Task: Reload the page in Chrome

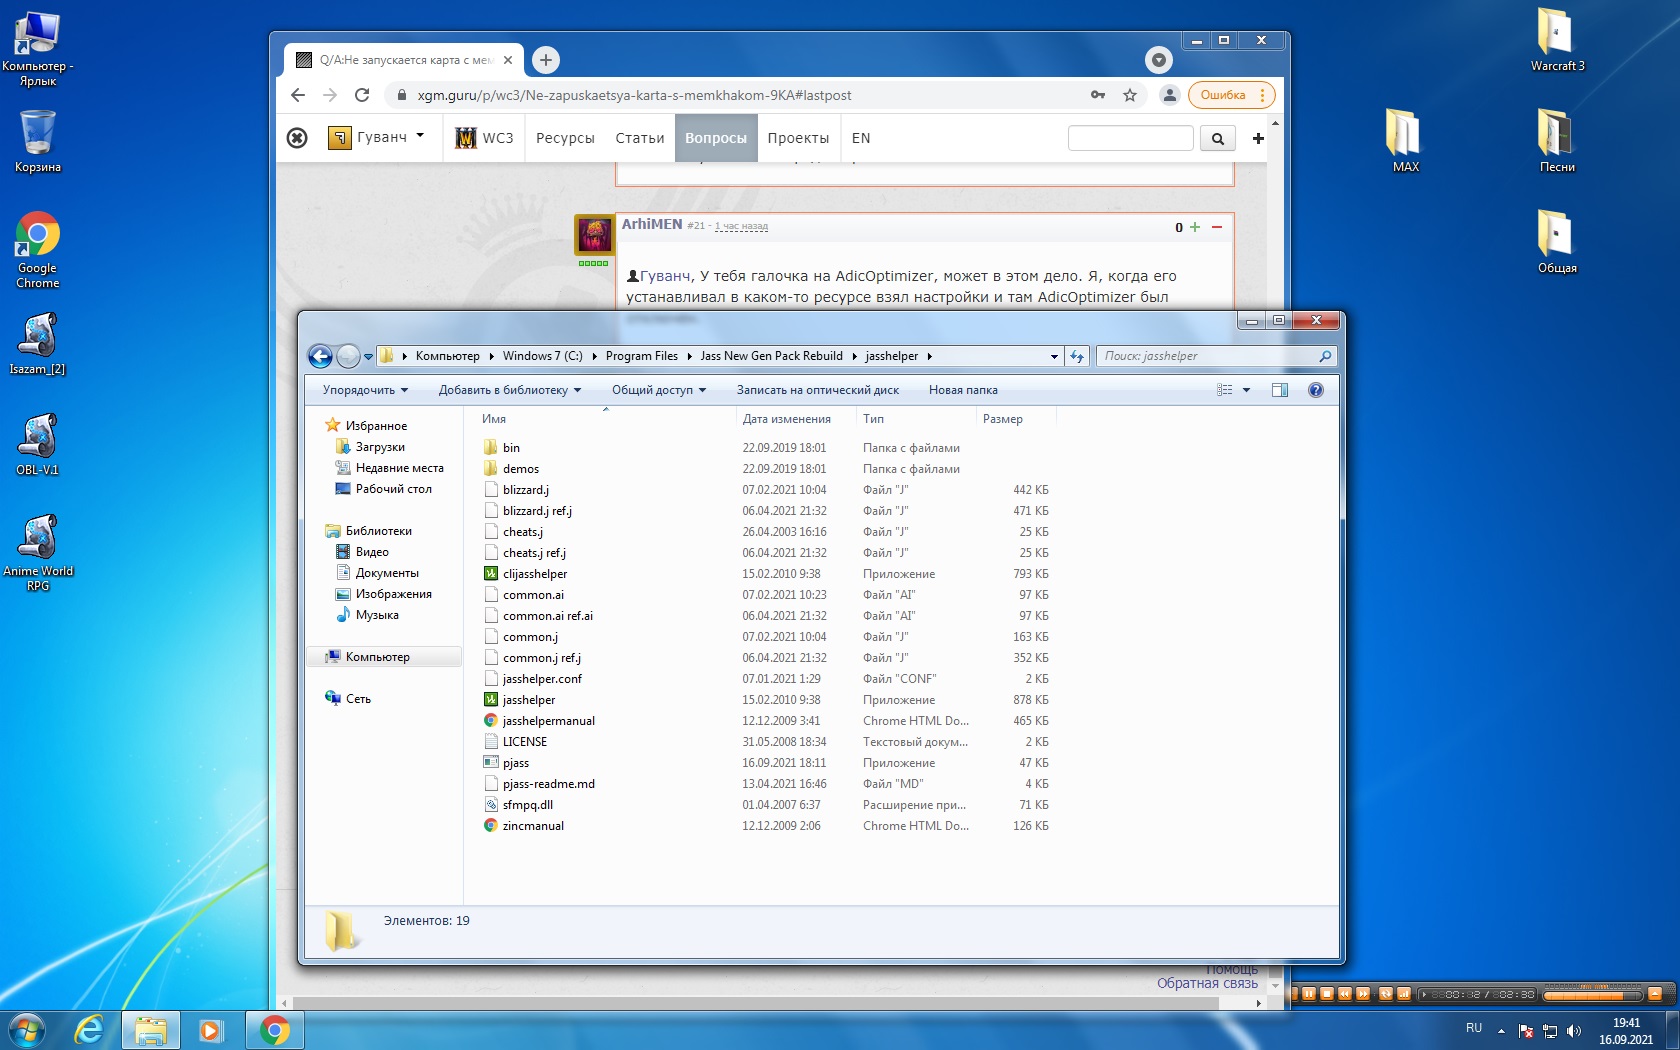Action: 362,95
